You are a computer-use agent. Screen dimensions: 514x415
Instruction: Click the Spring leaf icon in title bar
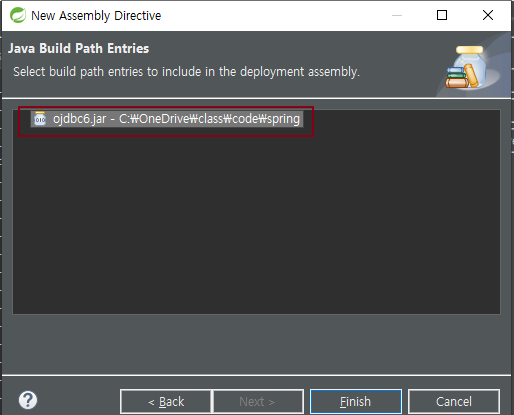click(x=18, y=15)
